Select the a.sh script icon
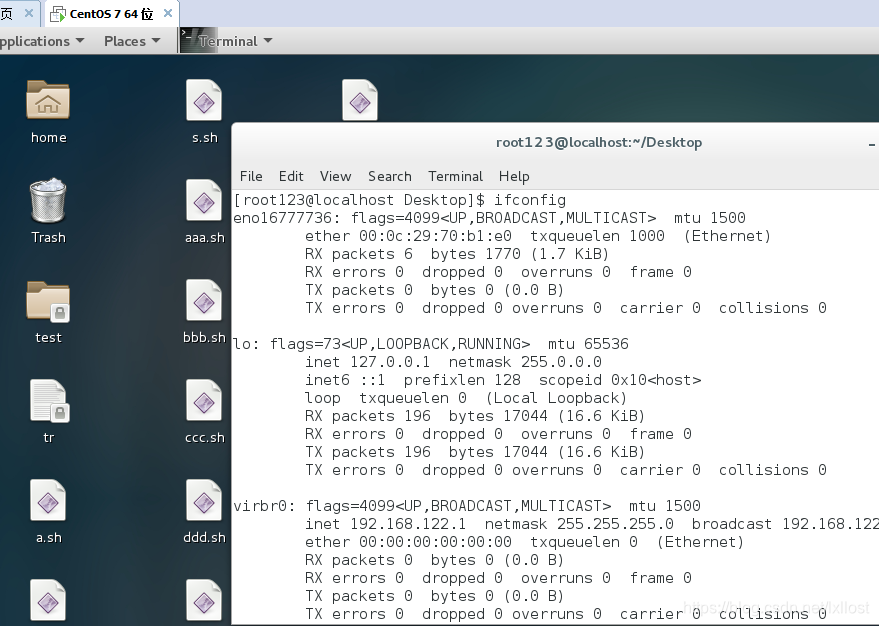 pos(48,500)
